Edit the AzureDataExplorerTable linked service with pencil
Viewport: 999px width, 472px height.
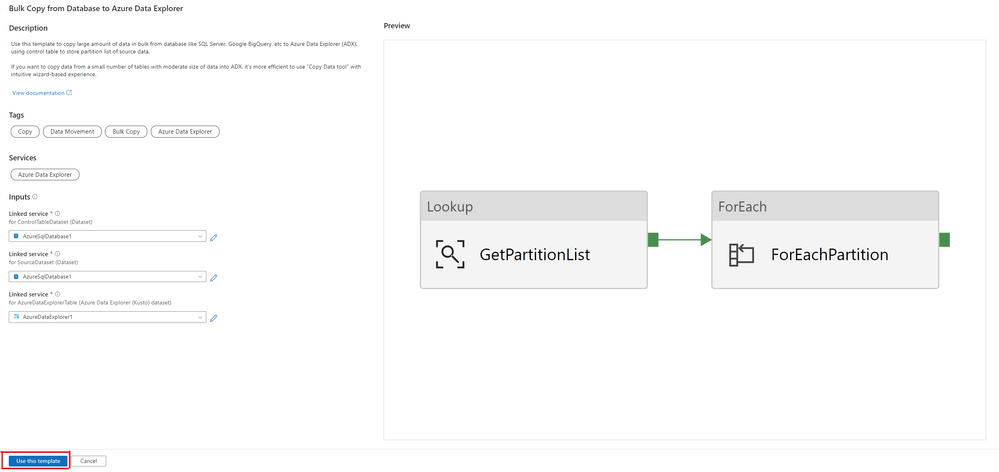pos(213,318)
